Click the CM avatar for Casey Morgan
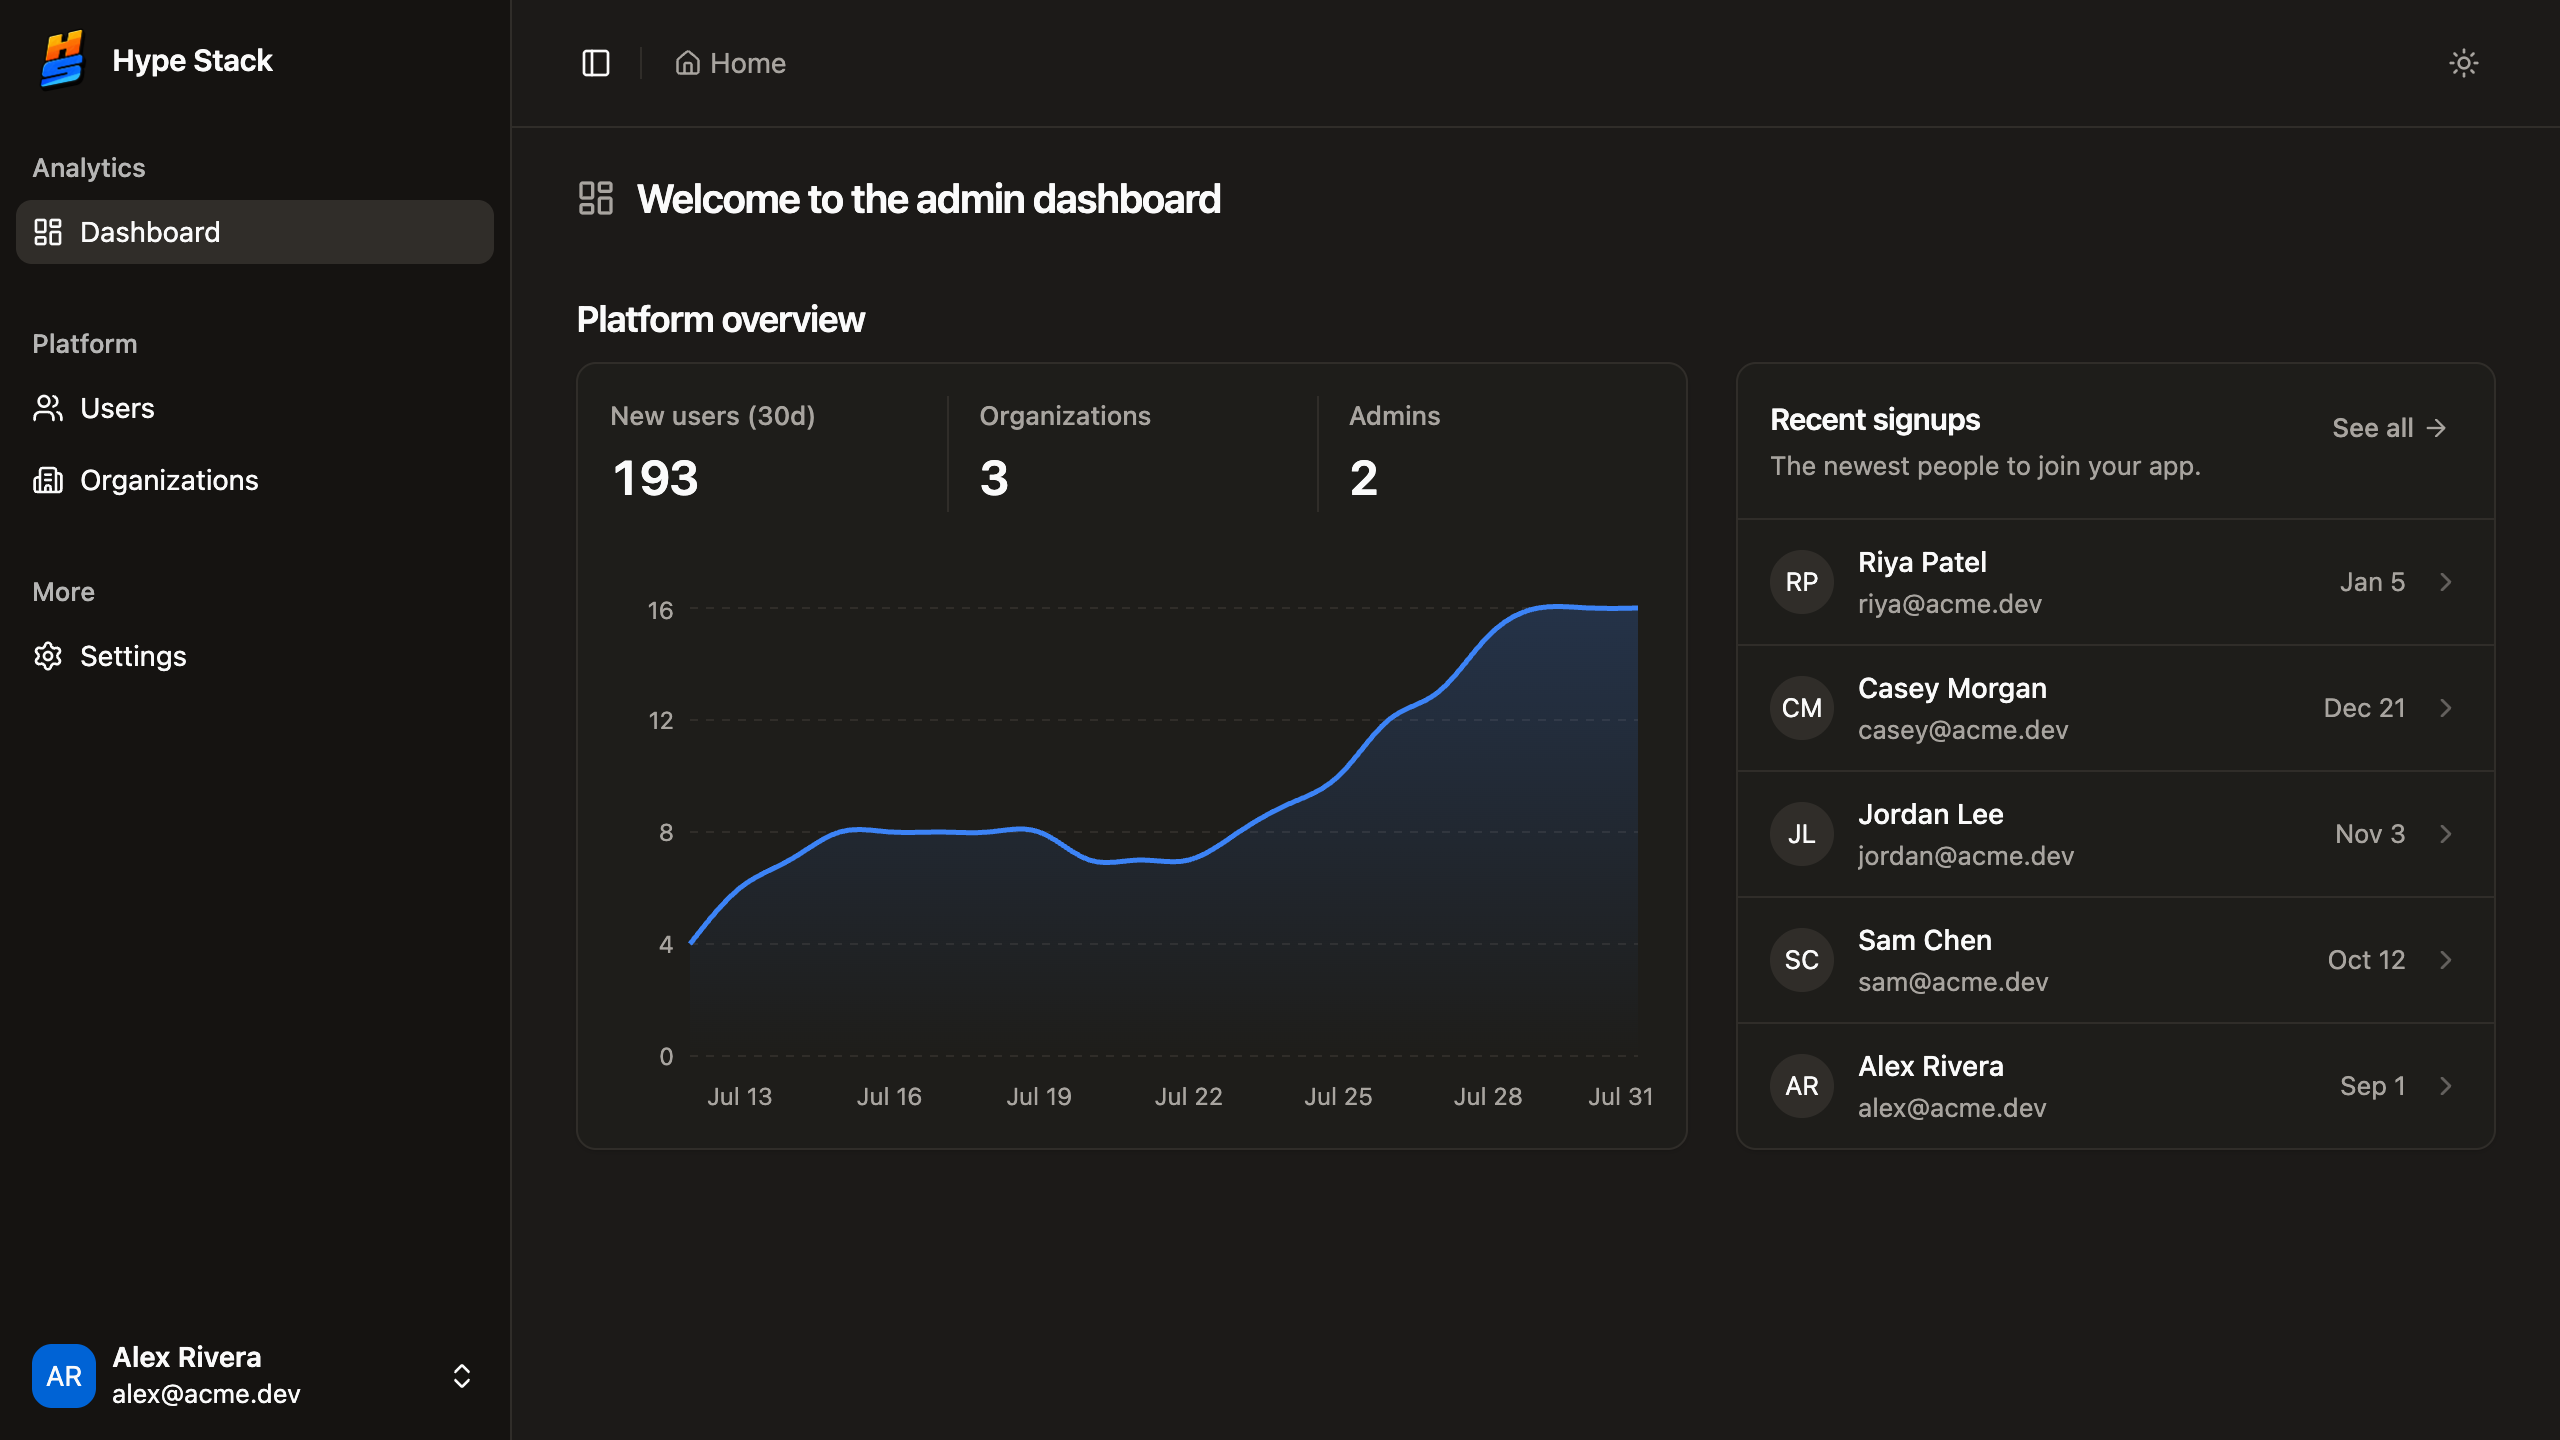 pyautogui.click(x=1802, y=708)
